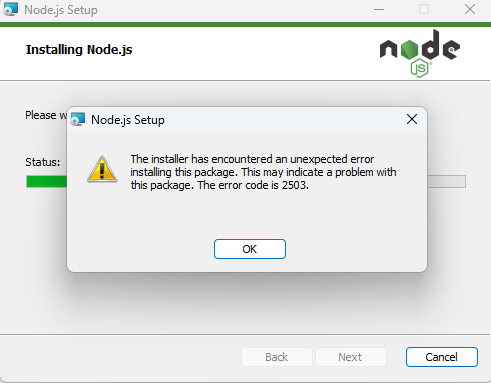Click OK in the error dialog

(x=250, y=249)
